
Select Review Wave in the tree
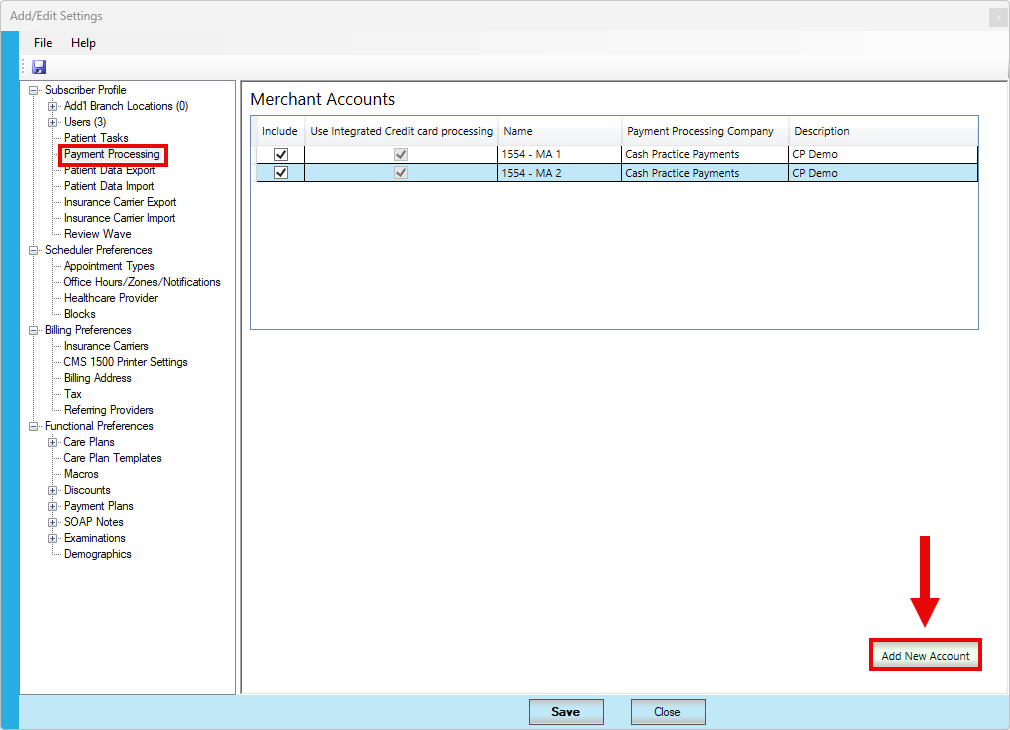pyautogui.click(x=97, y=234)
